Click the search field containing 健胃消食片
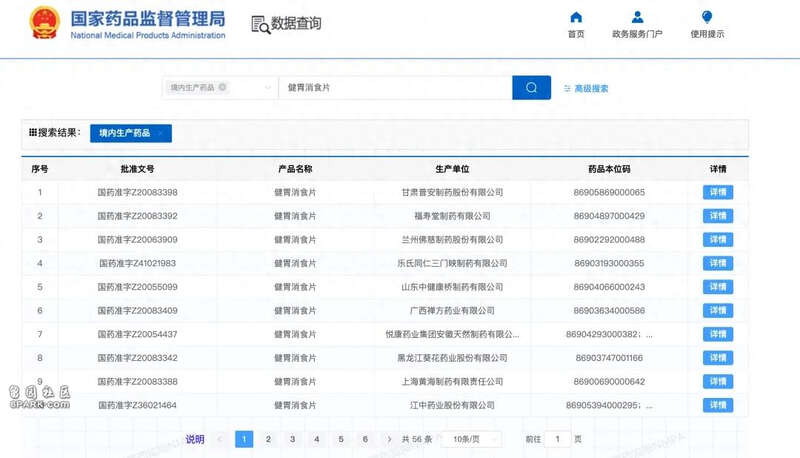Screen dimensions: 800x458 click(x=395, y=88)
